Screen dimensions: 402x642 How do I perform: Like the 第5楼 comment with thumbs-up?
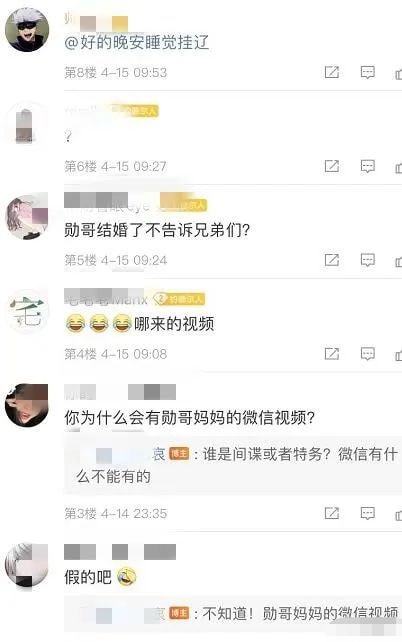pos(398,261)
